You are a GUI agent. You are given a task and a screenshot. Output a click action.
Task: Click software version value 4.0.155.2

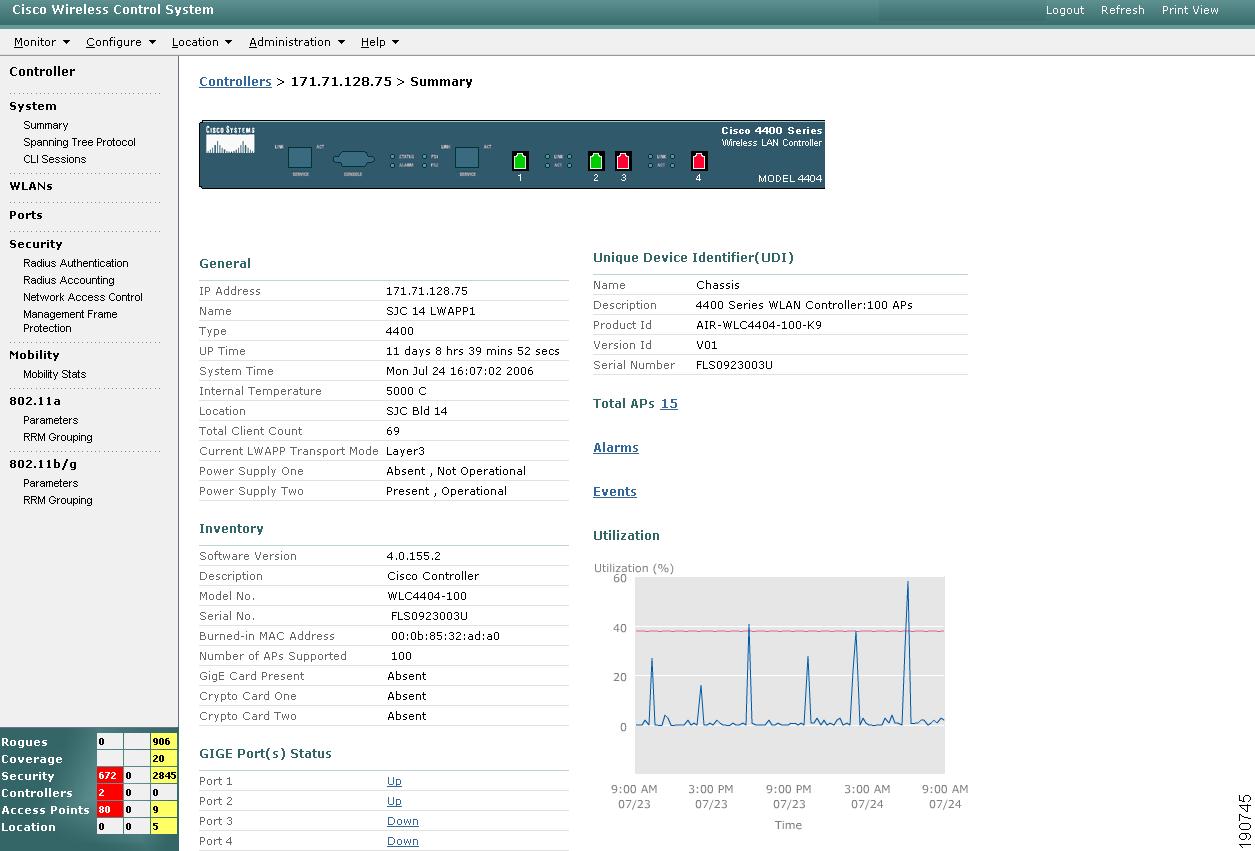414,556
